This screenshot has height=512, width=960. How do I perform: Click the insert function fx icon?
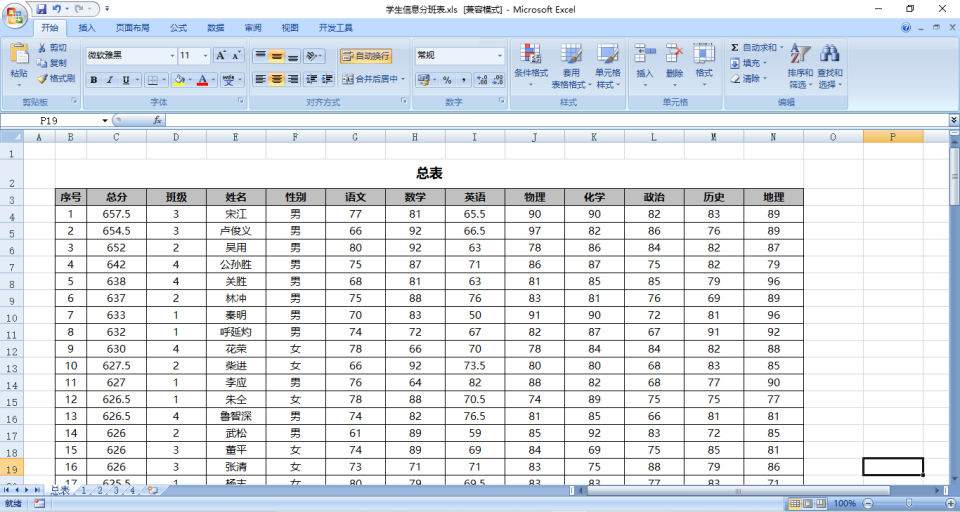(157, 121)
